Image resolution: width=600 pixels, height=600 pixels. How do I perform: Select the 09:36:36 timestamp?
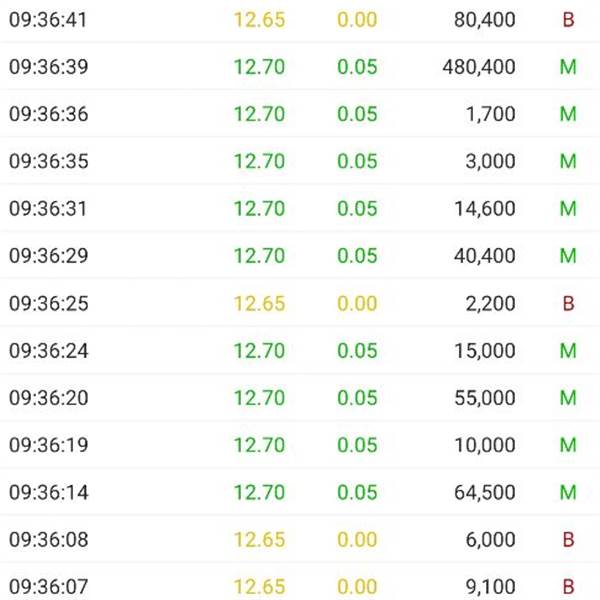pyautogui.click(x=49, y=114)
